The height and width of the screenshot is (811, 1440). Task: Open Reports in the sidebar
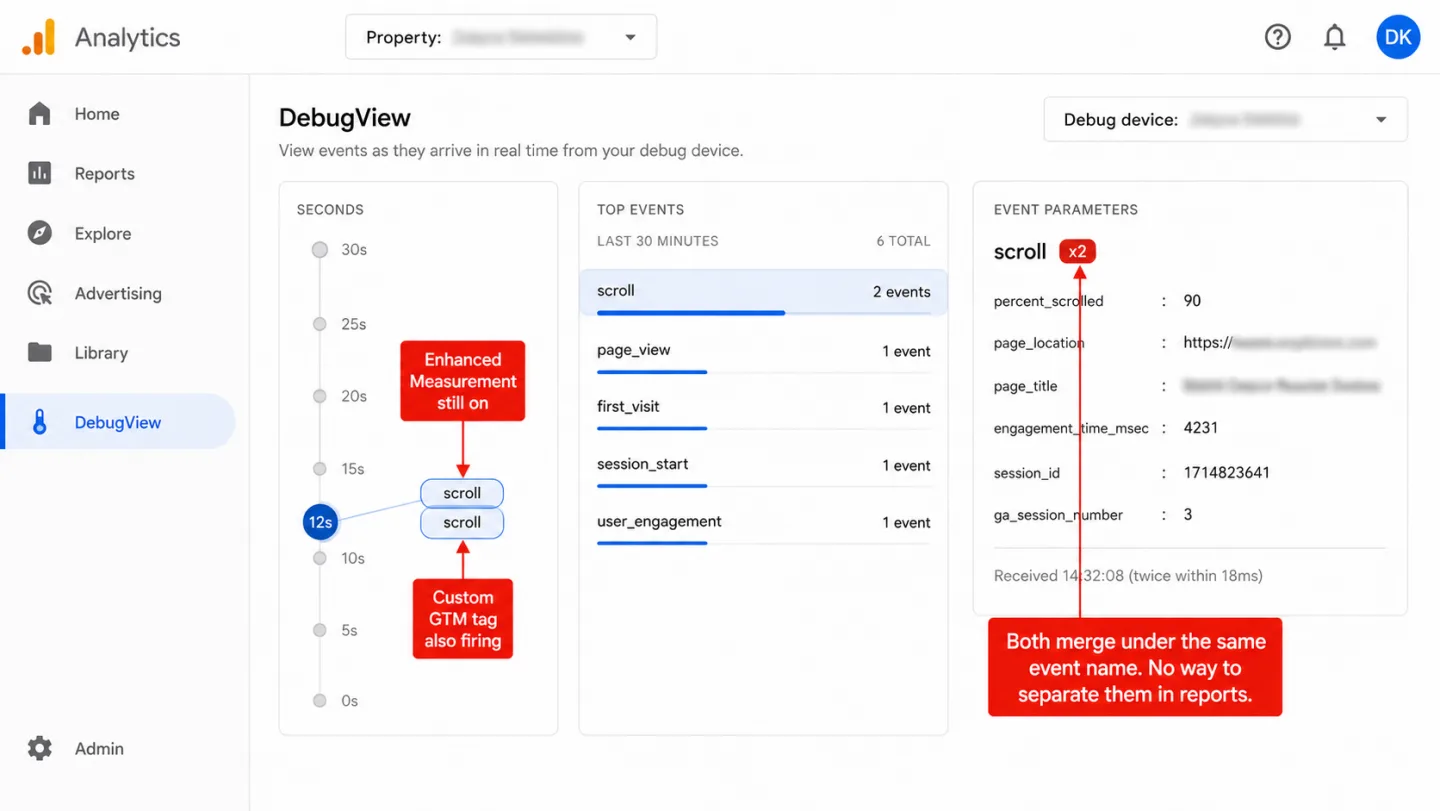(104, 174)
